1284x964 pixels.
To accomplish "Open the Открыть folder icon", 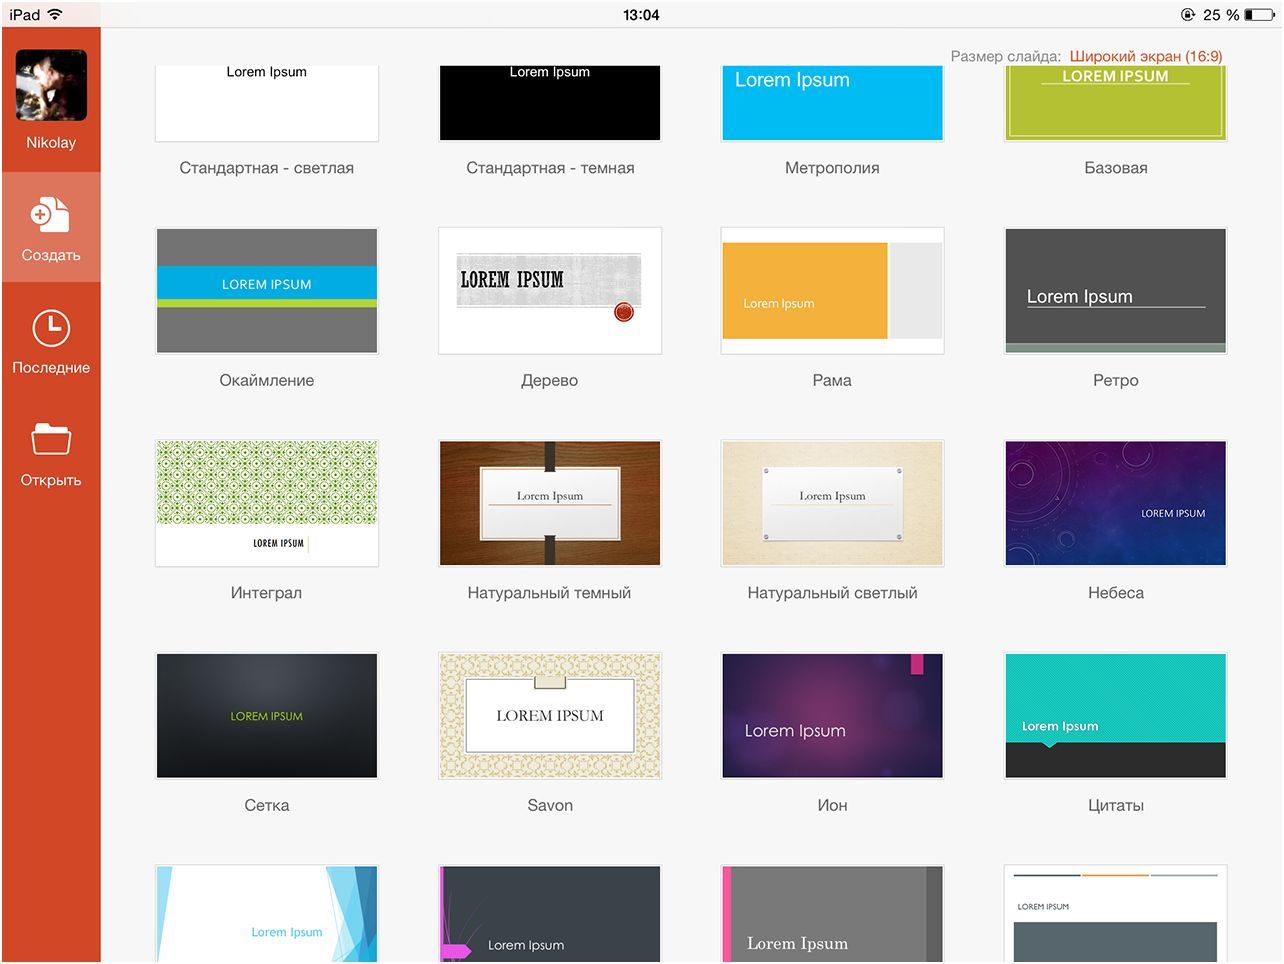I will tap(51, 440).
